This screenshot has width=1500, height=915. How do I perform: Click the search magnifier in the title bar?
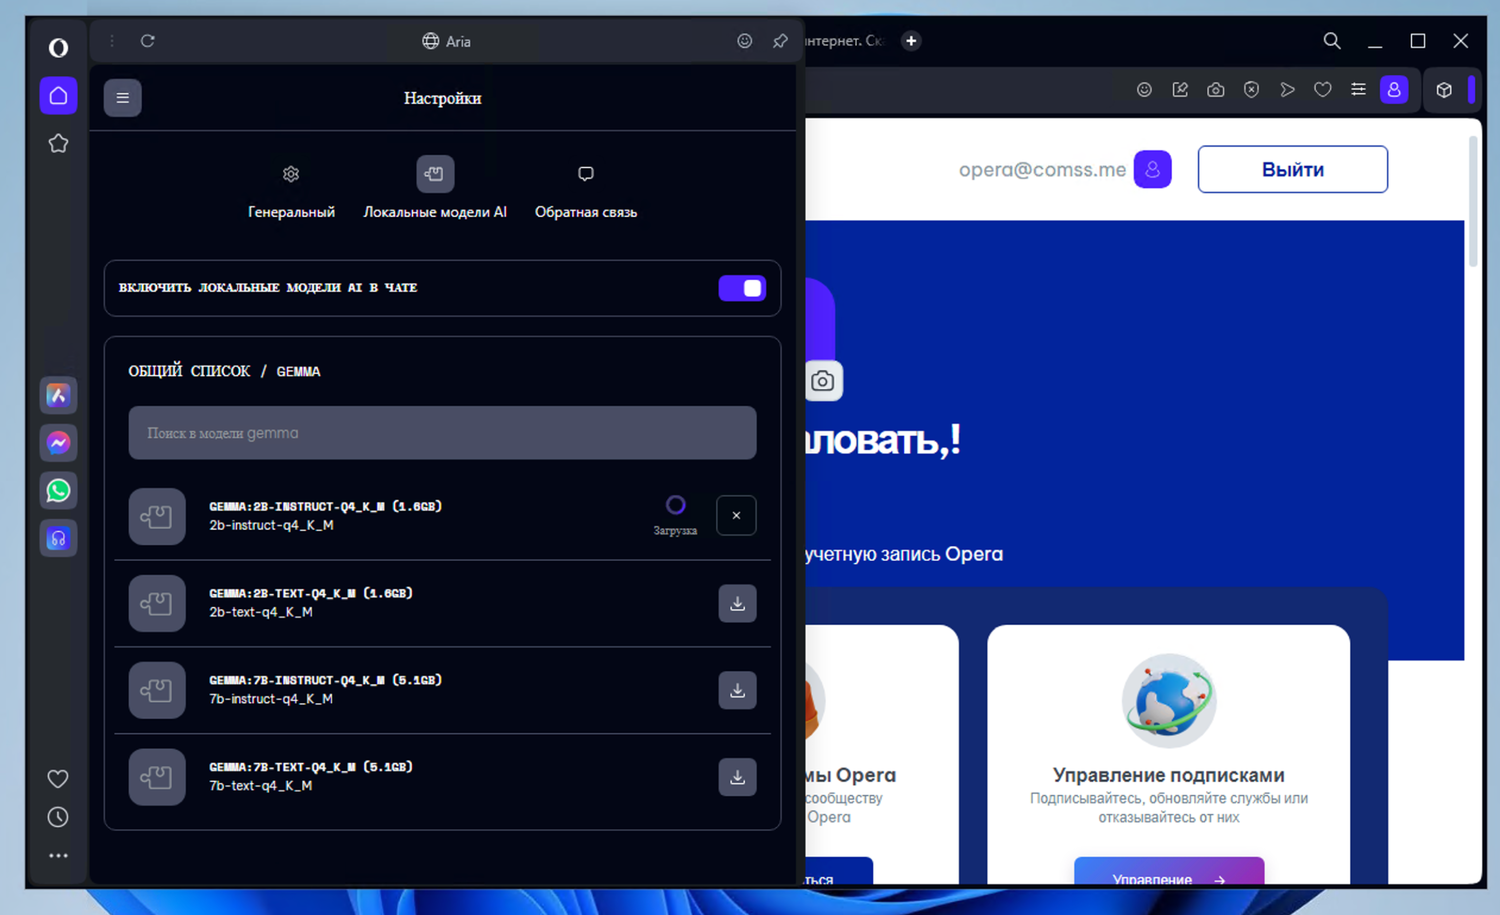point(1332,41)
